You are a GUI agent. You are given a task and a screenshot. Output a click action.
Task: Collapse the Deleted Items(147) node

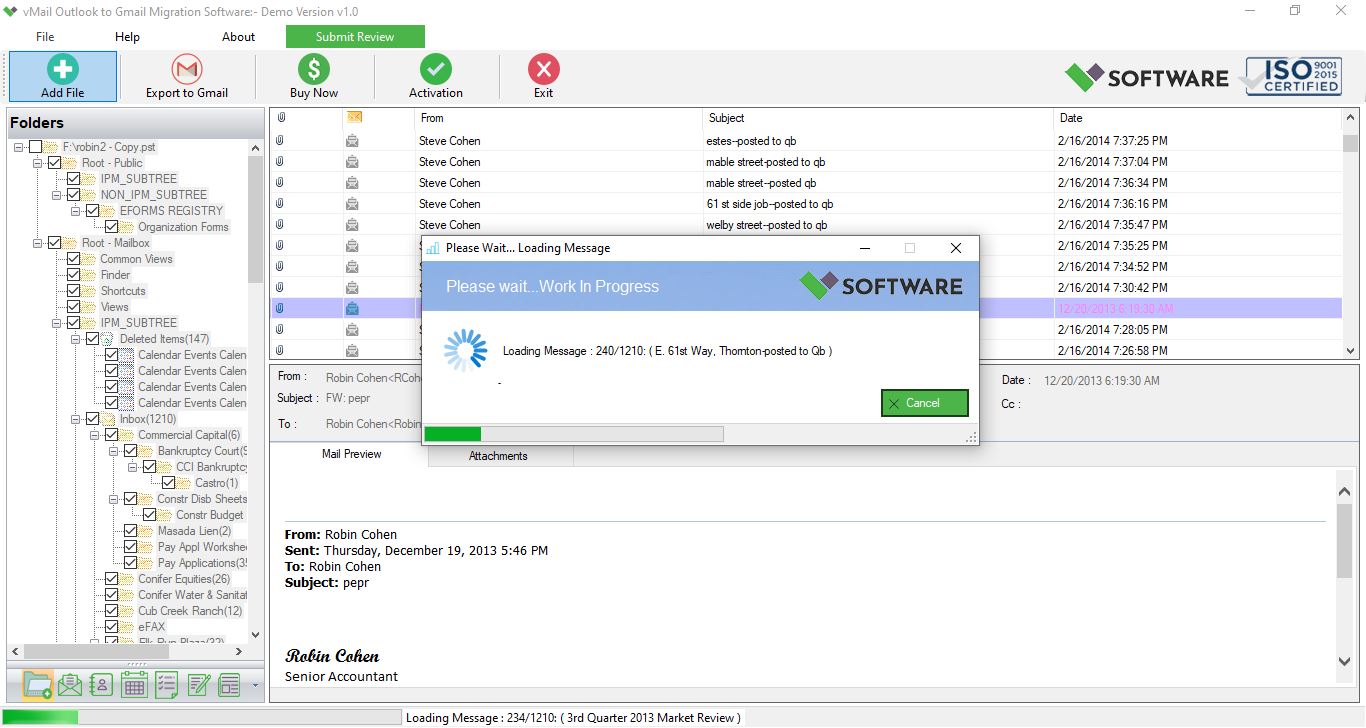(x=76, y=339)
